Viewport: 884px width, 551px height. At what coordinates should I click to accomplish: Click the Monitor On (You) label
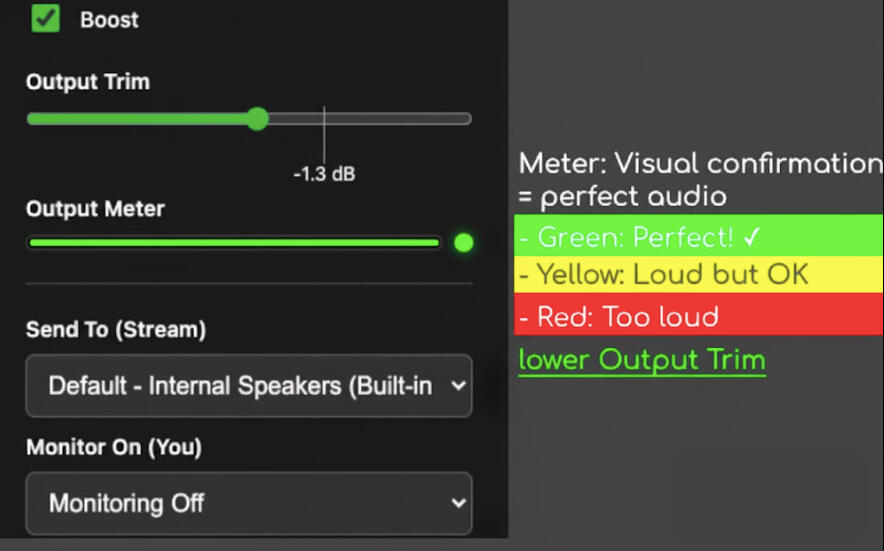tap(113, 447)
